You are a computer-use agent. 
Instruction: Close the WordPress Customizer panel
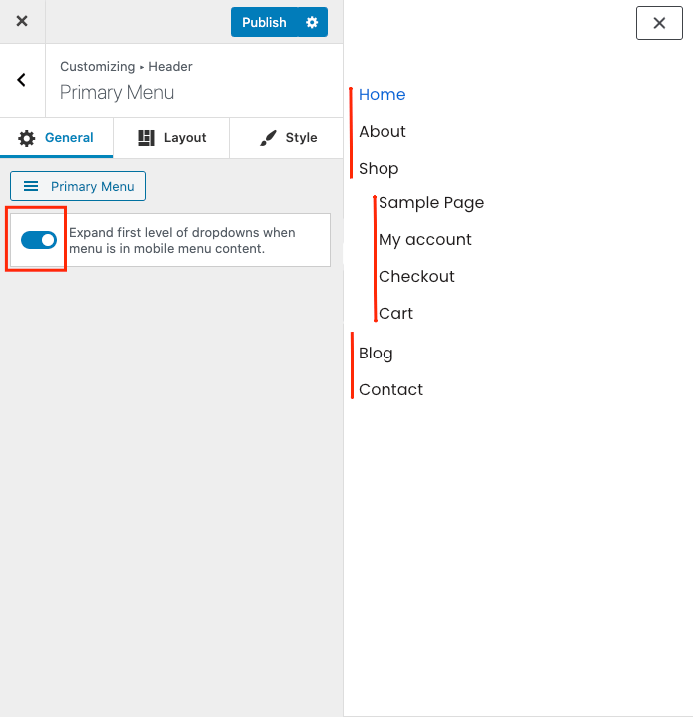click(x=22, y=21)
